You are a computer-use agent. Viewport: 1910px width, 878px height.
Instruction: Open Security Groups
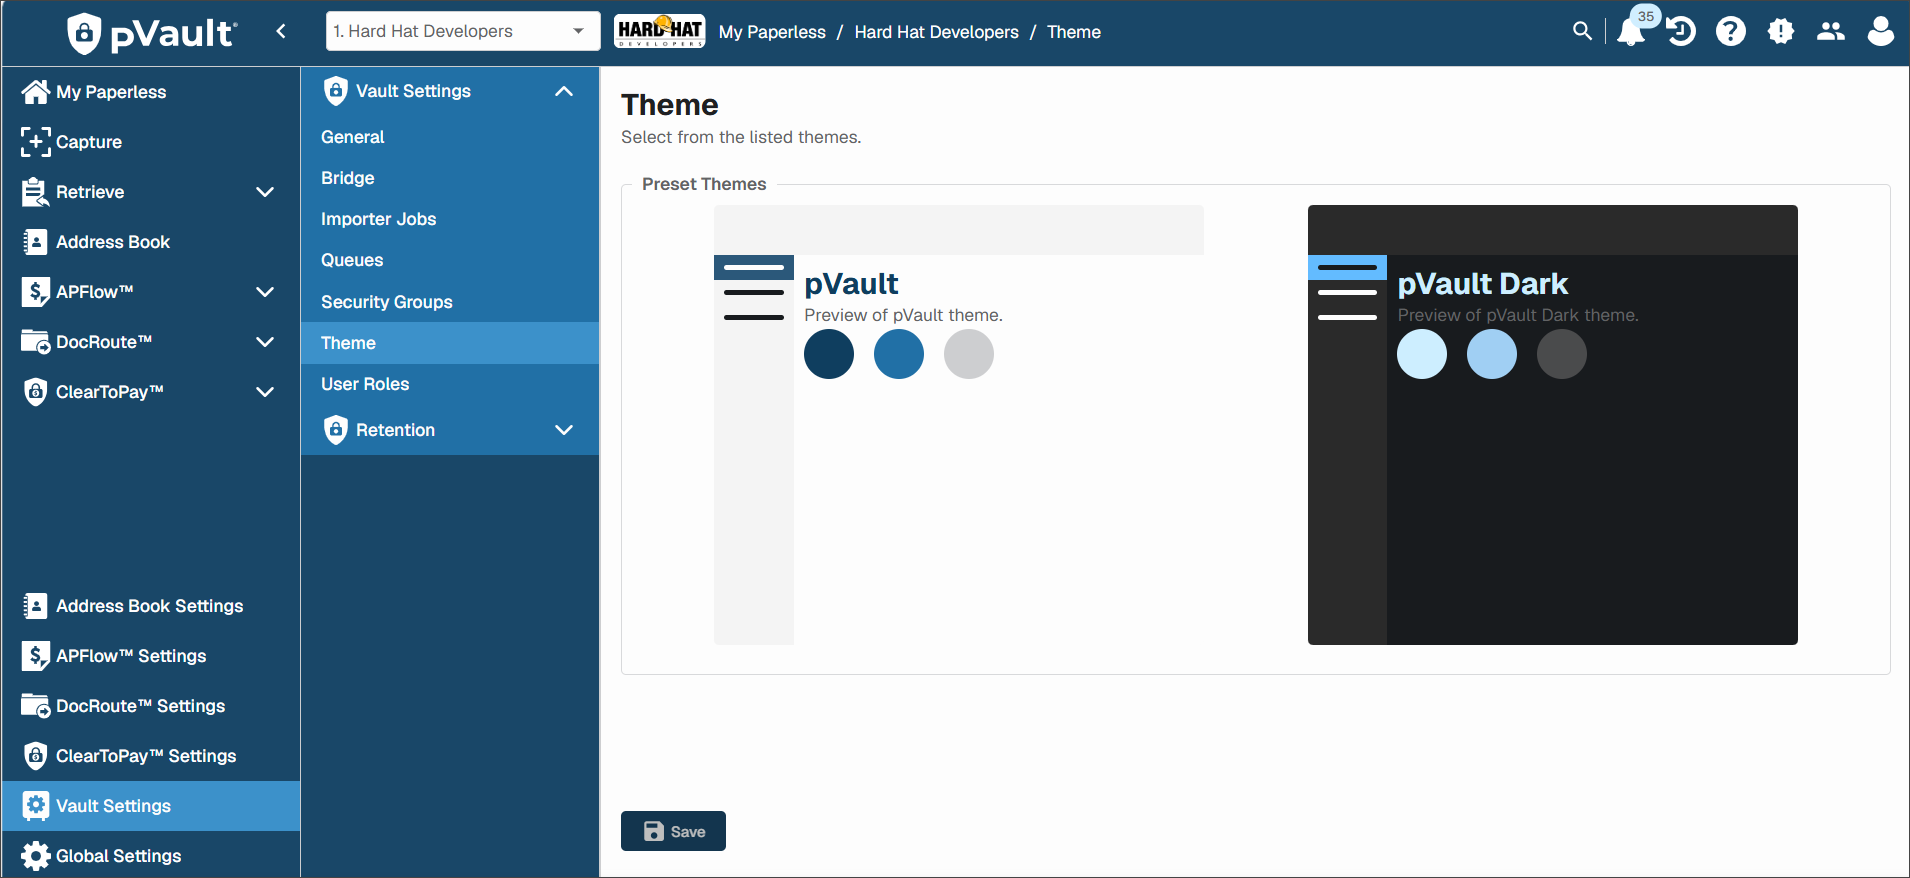click(x=450, y=302)
